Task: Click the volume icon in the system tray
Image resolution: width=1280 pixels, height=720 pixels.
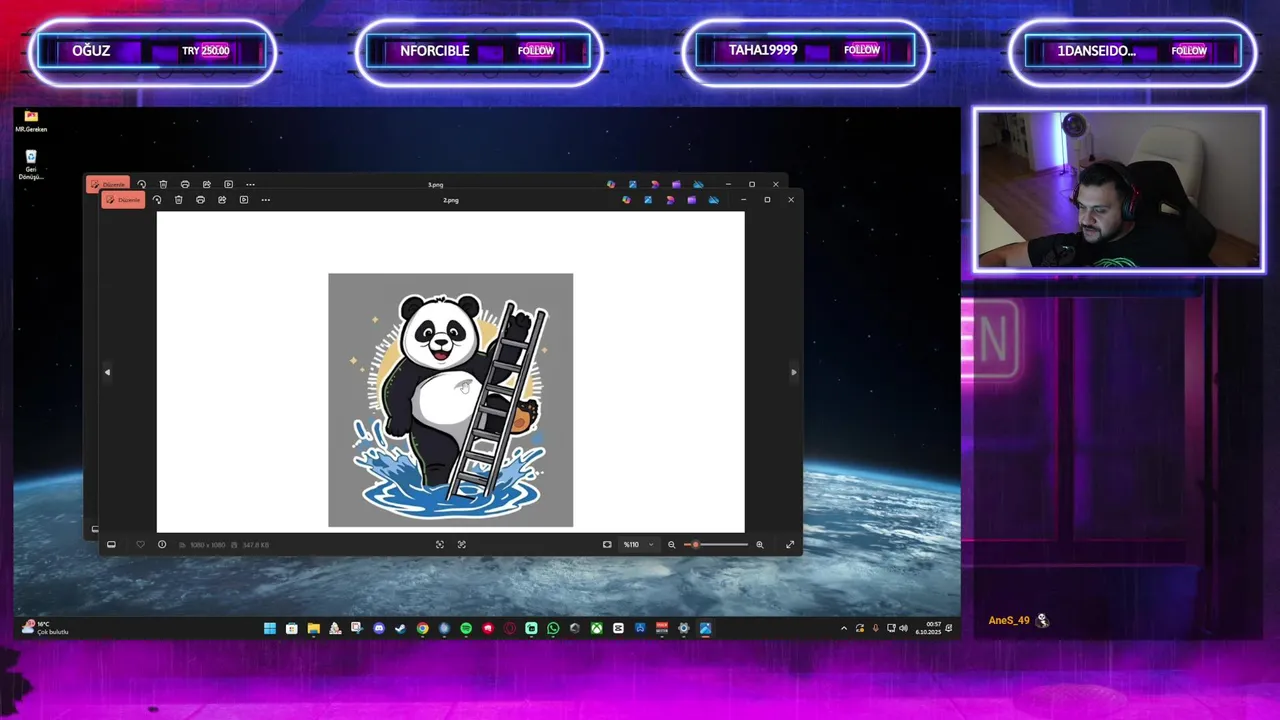Action: (x=904, y=629)
